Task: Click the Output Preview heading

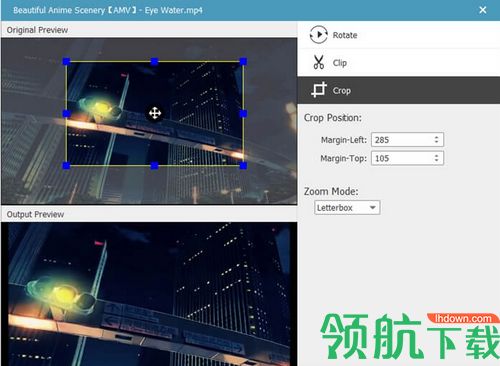Action: point(35,214)
